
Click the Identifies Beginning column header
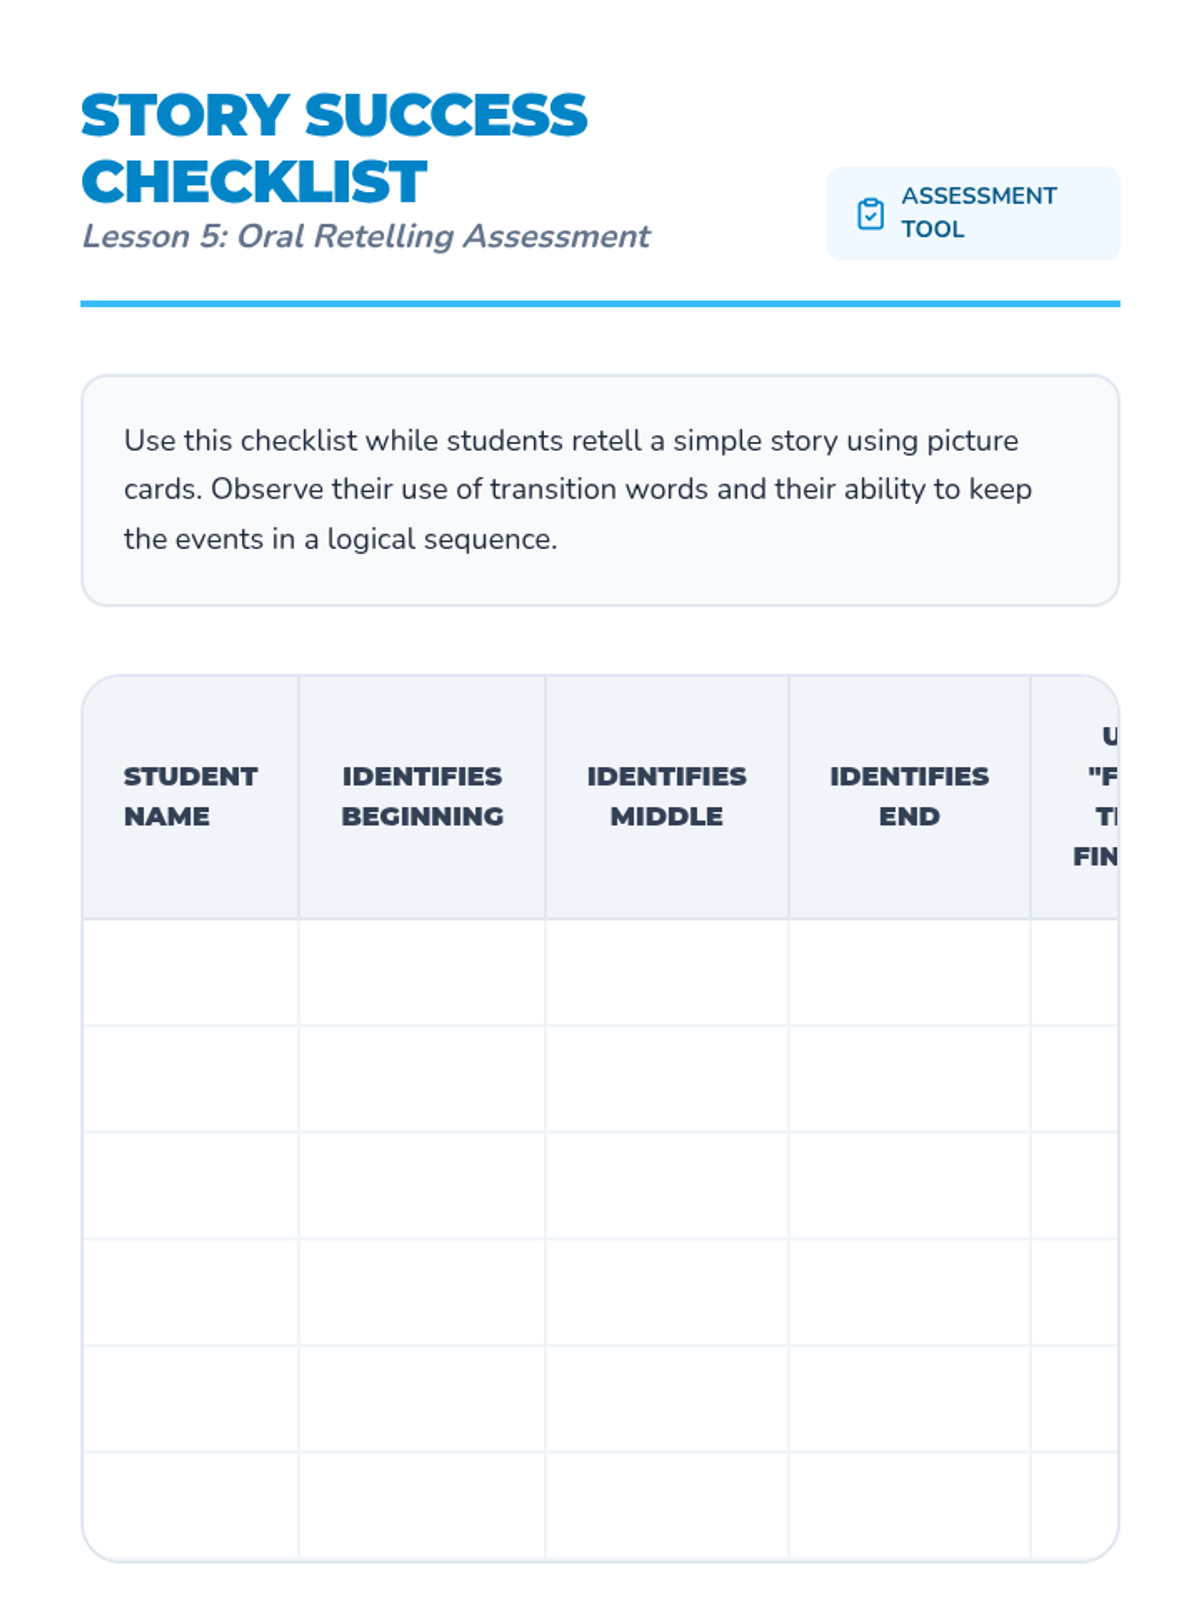coord(422,797)
